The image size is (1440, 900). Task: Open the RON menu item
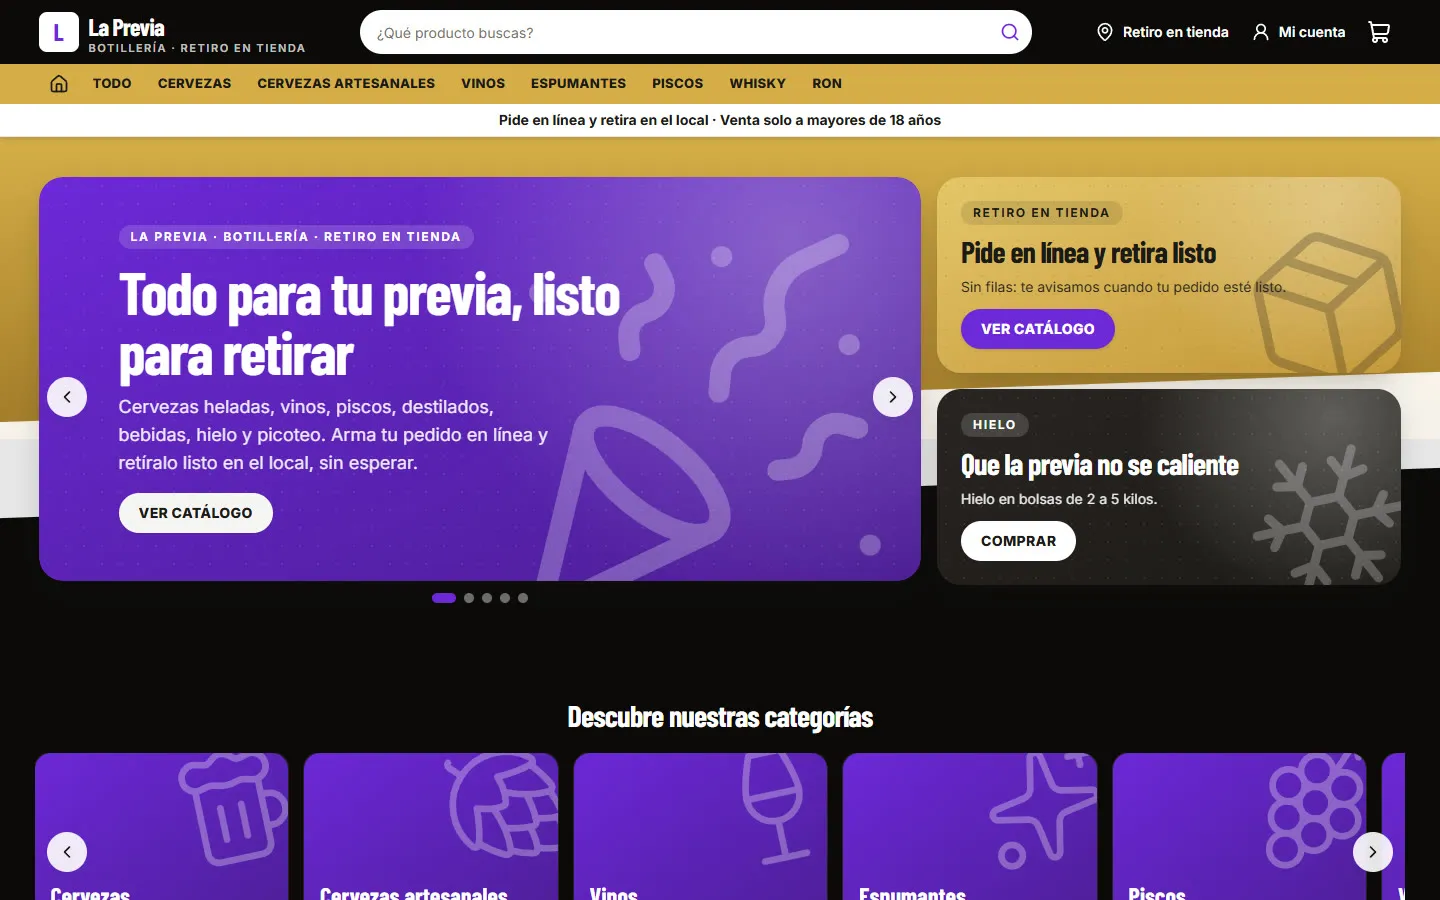point(827,84)
